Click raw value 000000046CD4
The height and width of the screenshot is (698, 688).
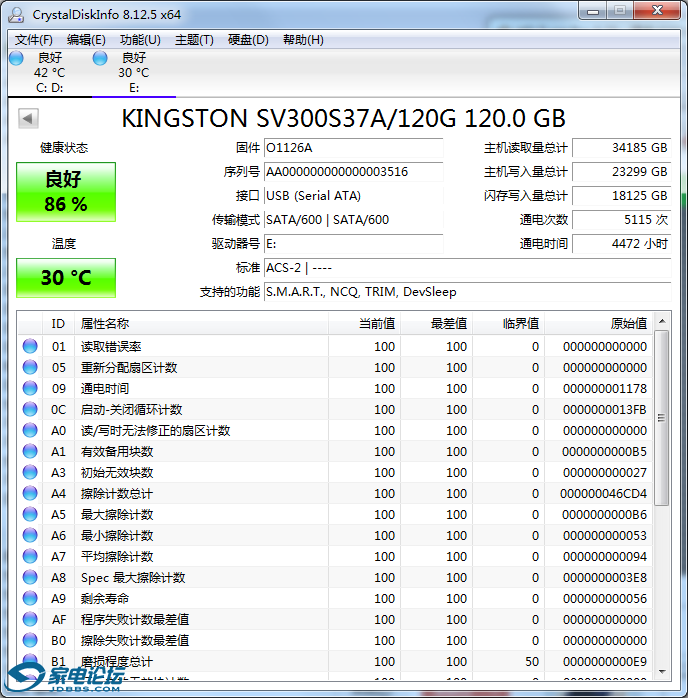tap(603, 493)
